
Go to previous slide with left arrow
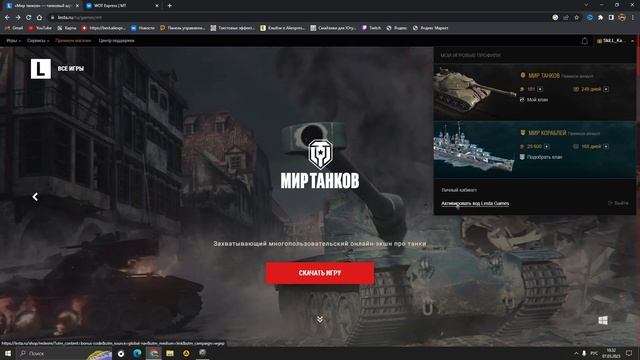tap(35, 197)
